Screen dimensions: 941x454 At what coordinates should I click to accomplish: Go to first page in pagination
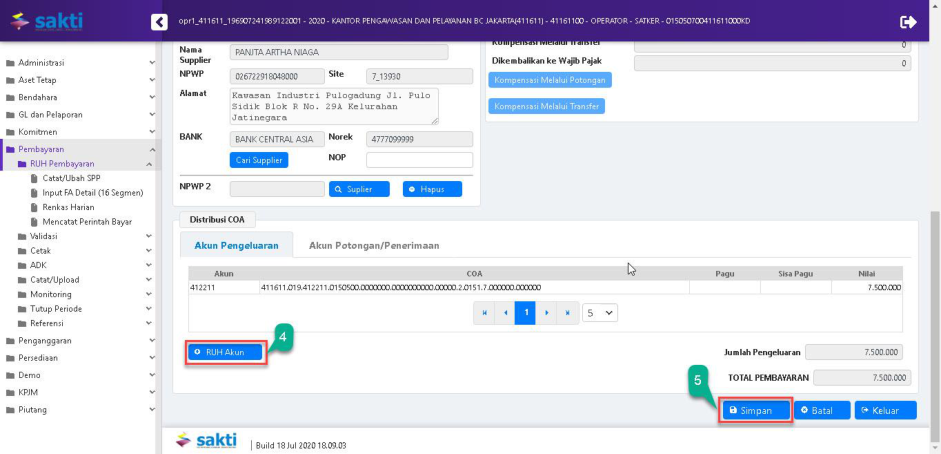pyautogui.click(x=486, y=313)
